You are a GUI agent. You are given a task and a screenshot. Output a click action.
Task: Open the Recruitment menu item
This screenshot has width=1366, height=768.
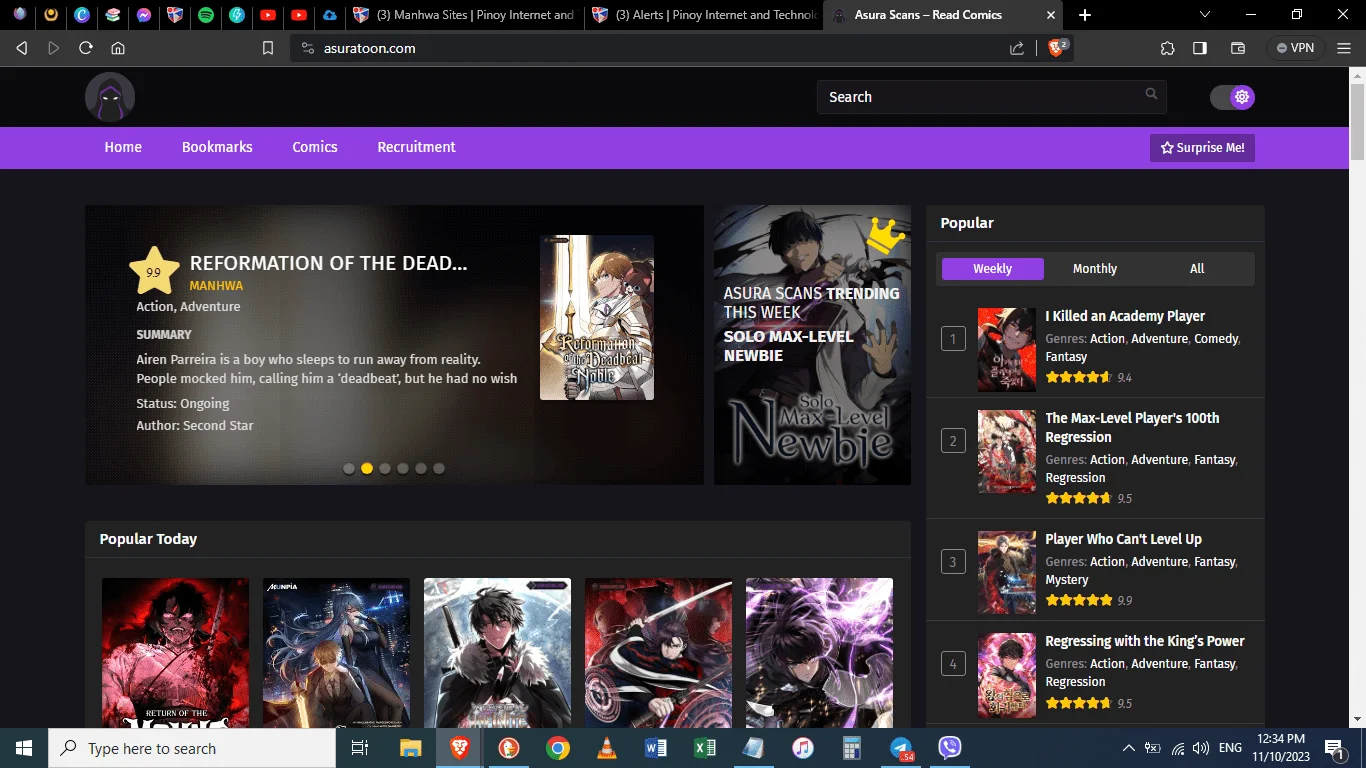coord(416,147)
